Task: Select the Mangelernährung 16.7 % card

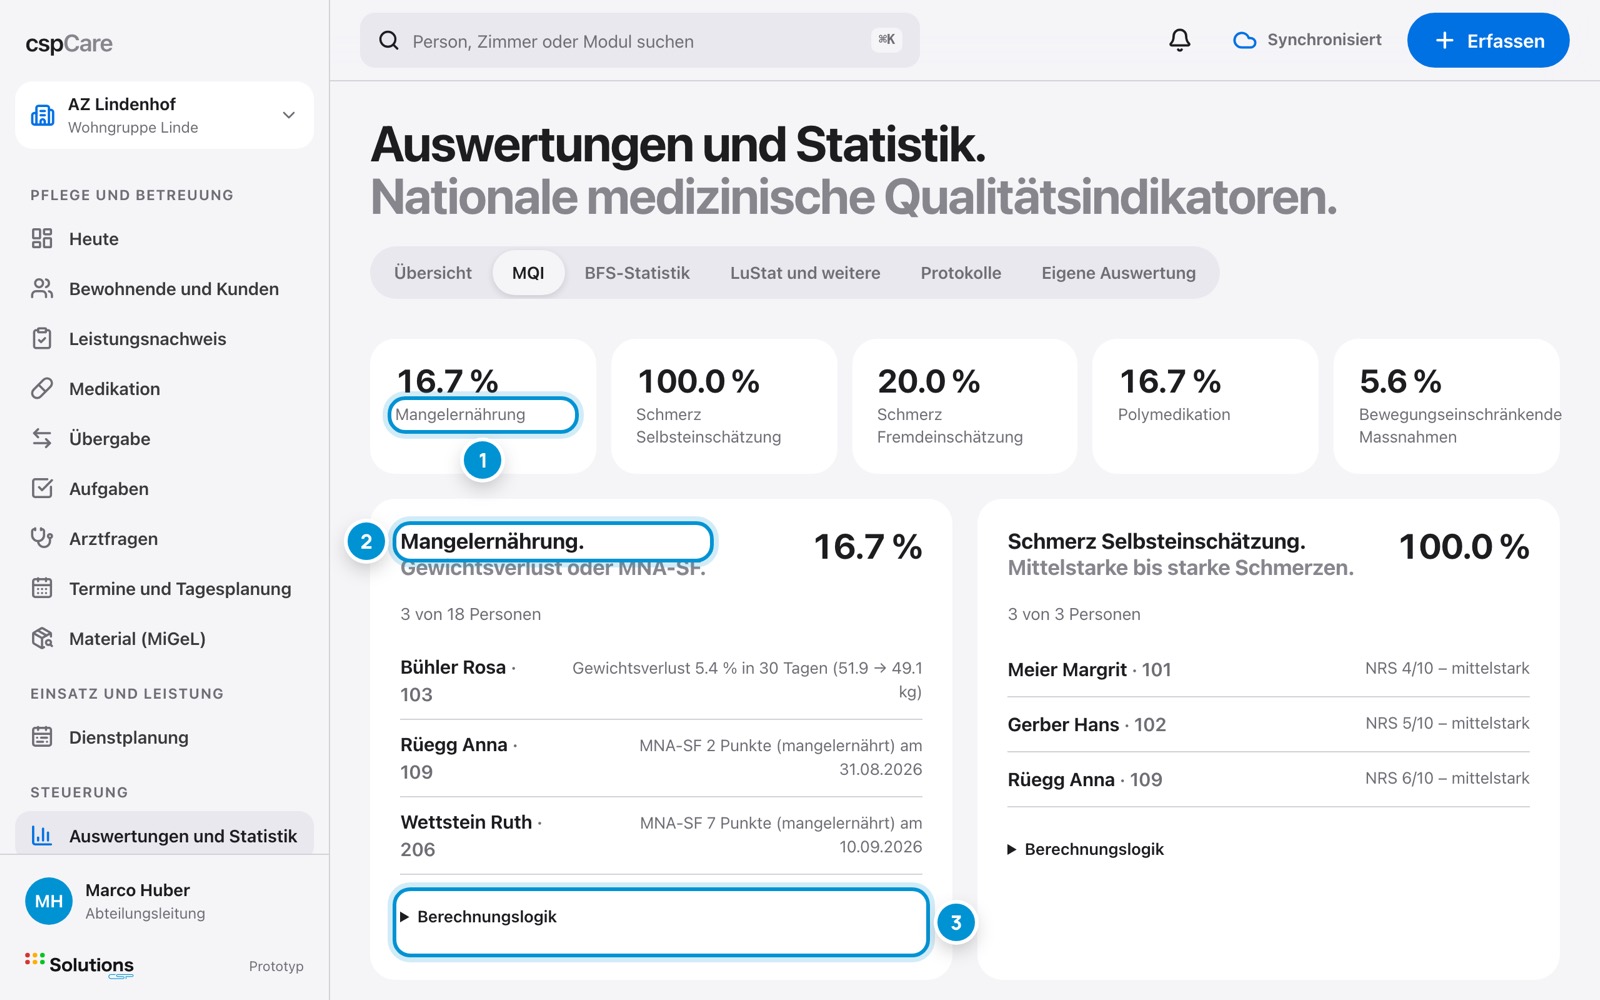Action: 483,406
